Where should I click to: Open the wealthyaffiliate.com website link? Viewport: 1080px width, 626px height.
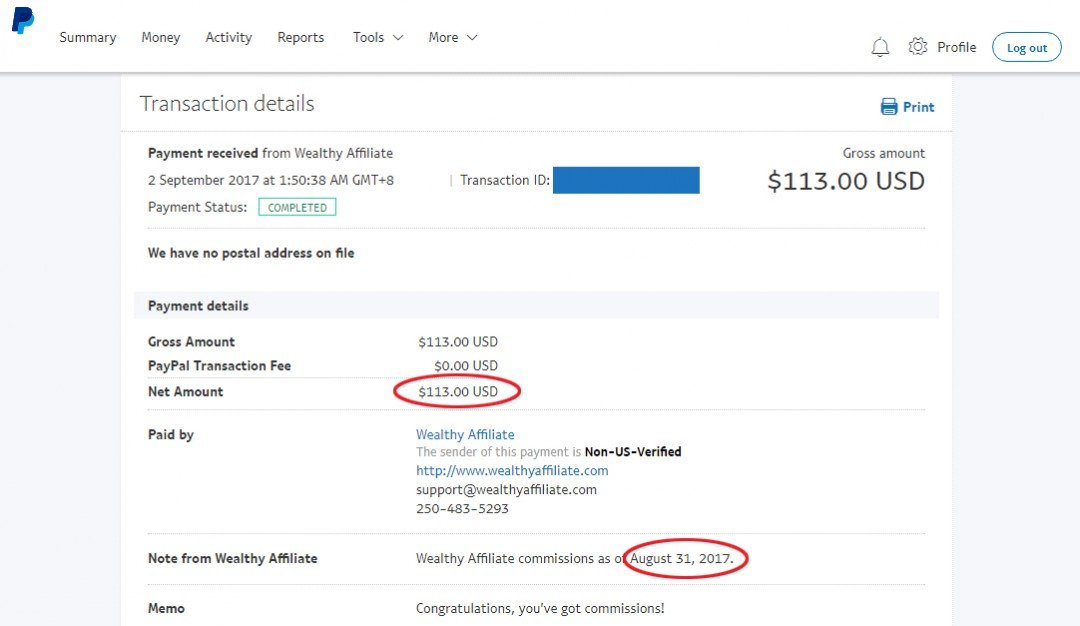click(512, 470)
